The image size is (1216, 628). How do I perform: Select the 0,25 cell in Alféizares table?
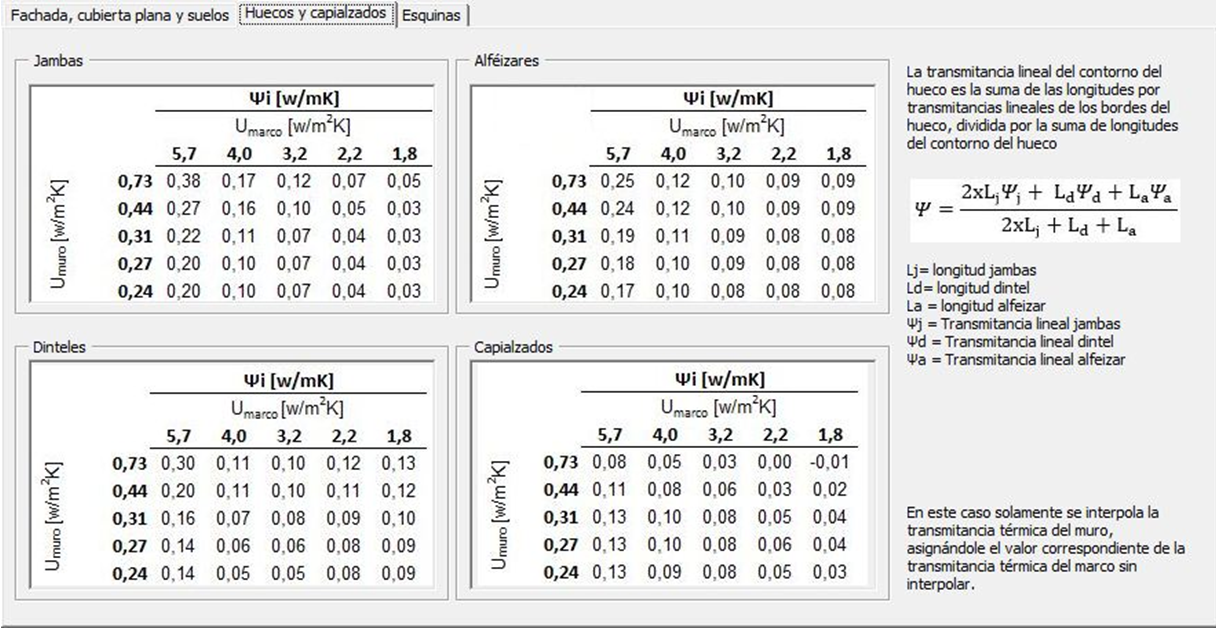pyautogui.click(x=617, y=181)
